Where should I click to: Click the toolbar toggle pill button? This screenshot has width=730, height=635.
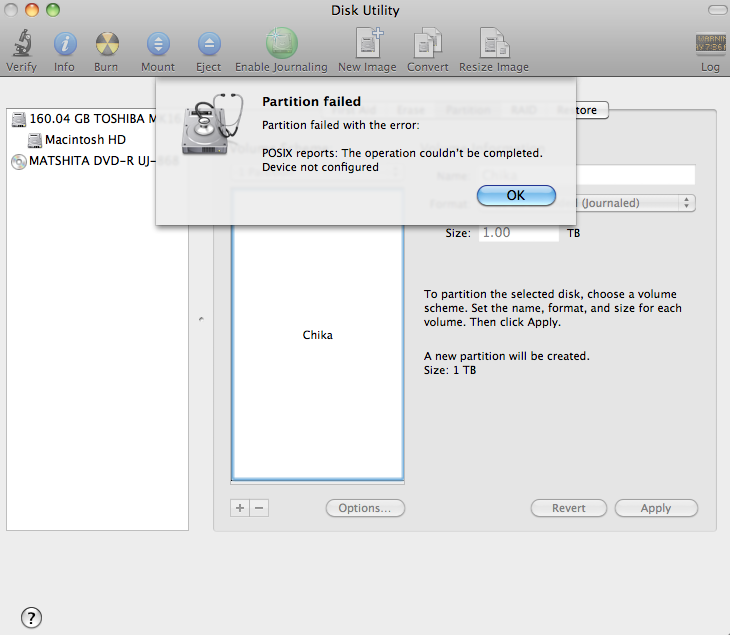tap(716, 10)
